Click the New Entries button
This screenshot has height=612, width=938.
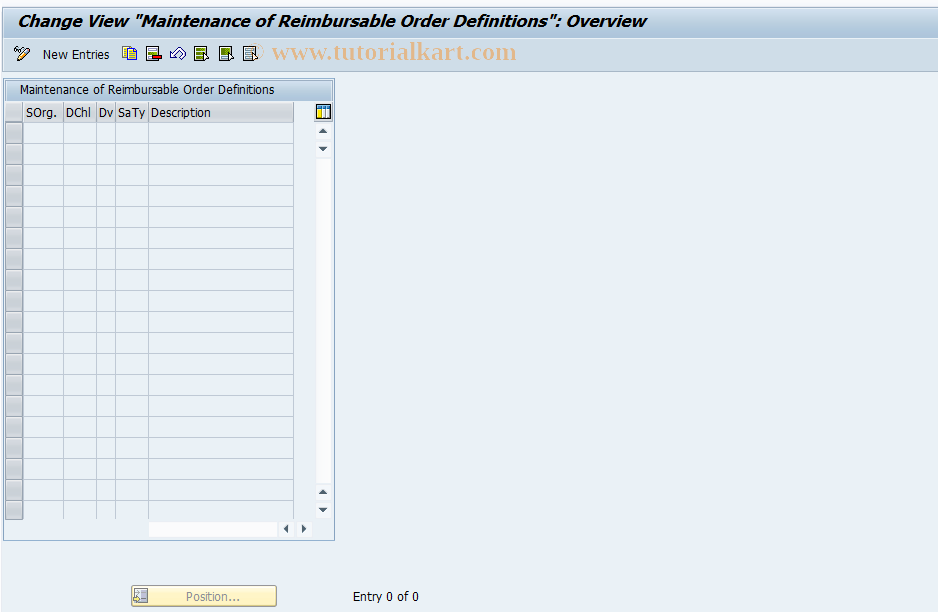click(x=76, y=54)
